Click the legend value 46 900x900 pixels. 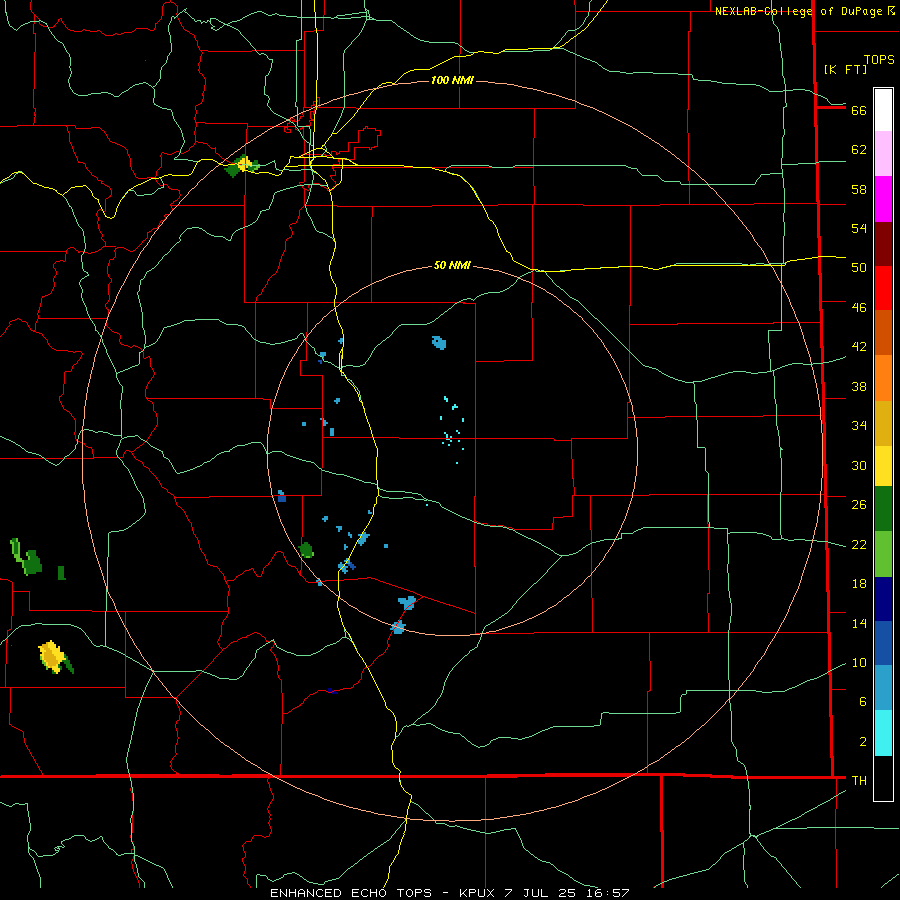pos(859,307)
